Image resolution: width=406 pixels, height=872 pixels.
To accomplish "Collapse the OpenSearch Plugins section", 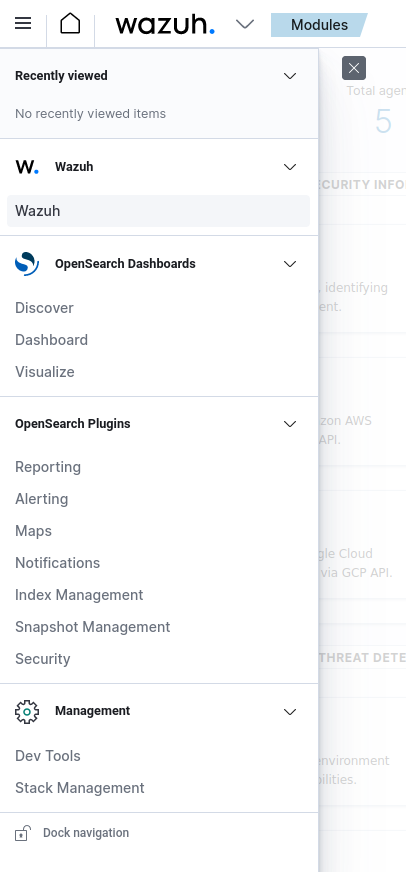I will point(290,424).
